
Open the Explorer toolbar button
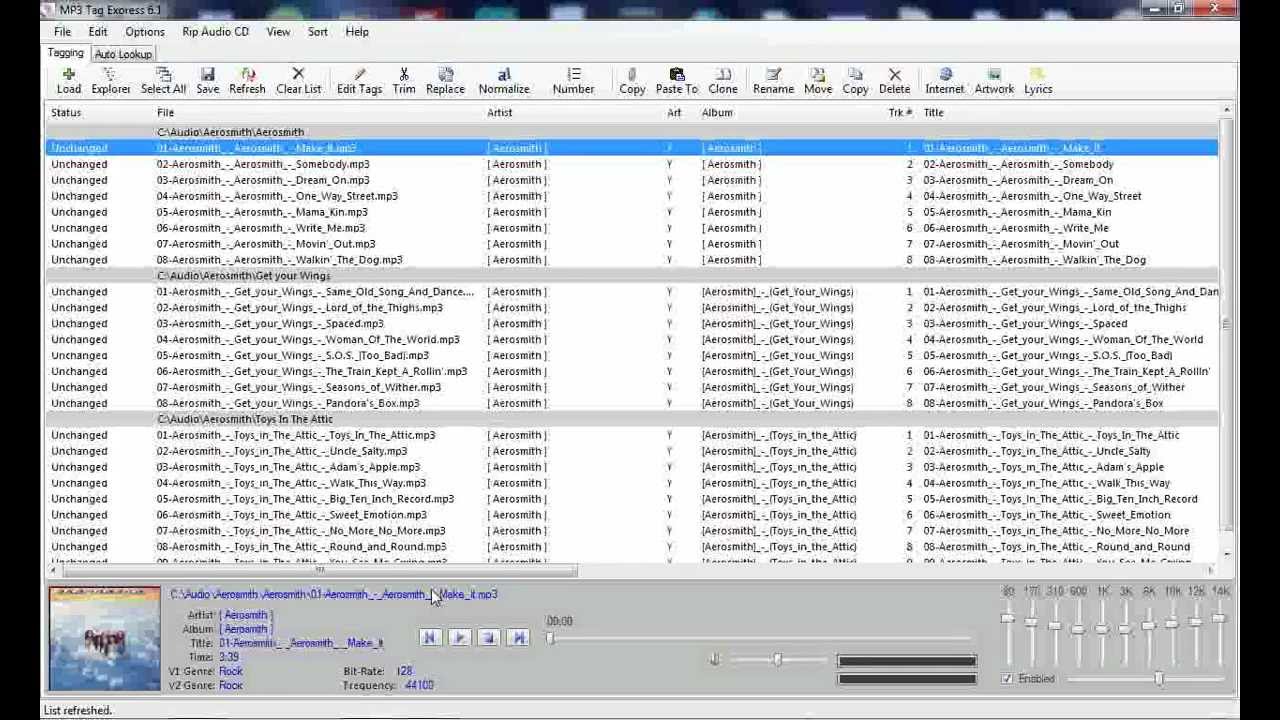click(110, 80)
